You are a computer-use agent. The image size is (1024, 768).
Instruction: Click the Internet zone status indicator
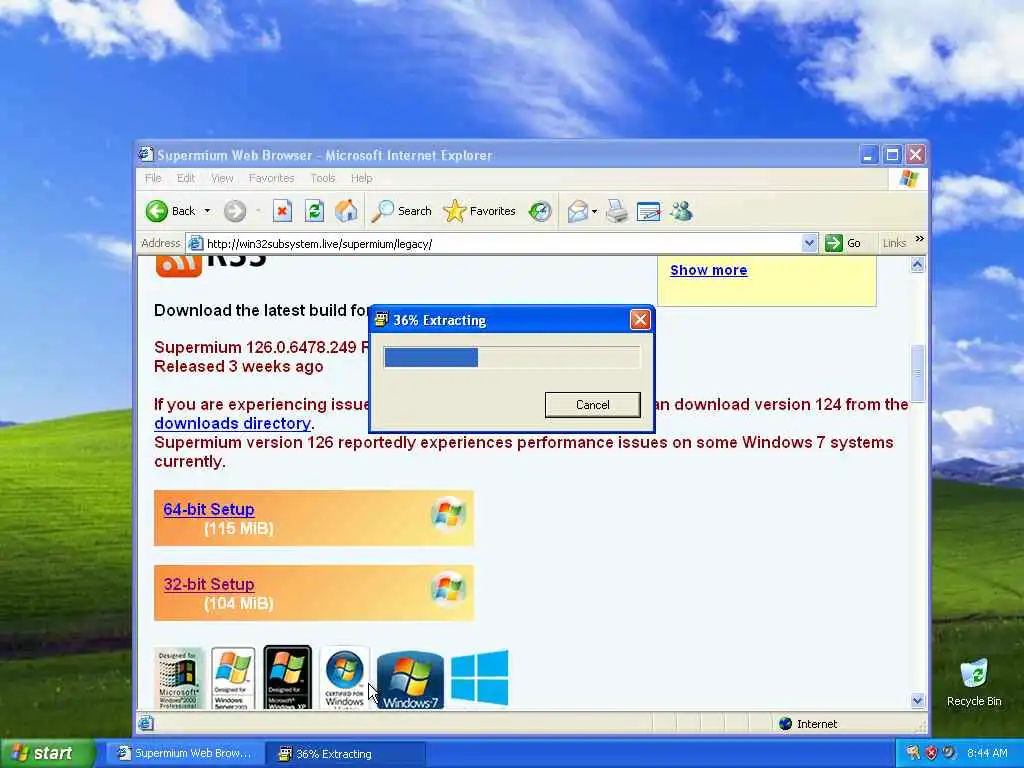pyautogui.click(x=808, y=724)
